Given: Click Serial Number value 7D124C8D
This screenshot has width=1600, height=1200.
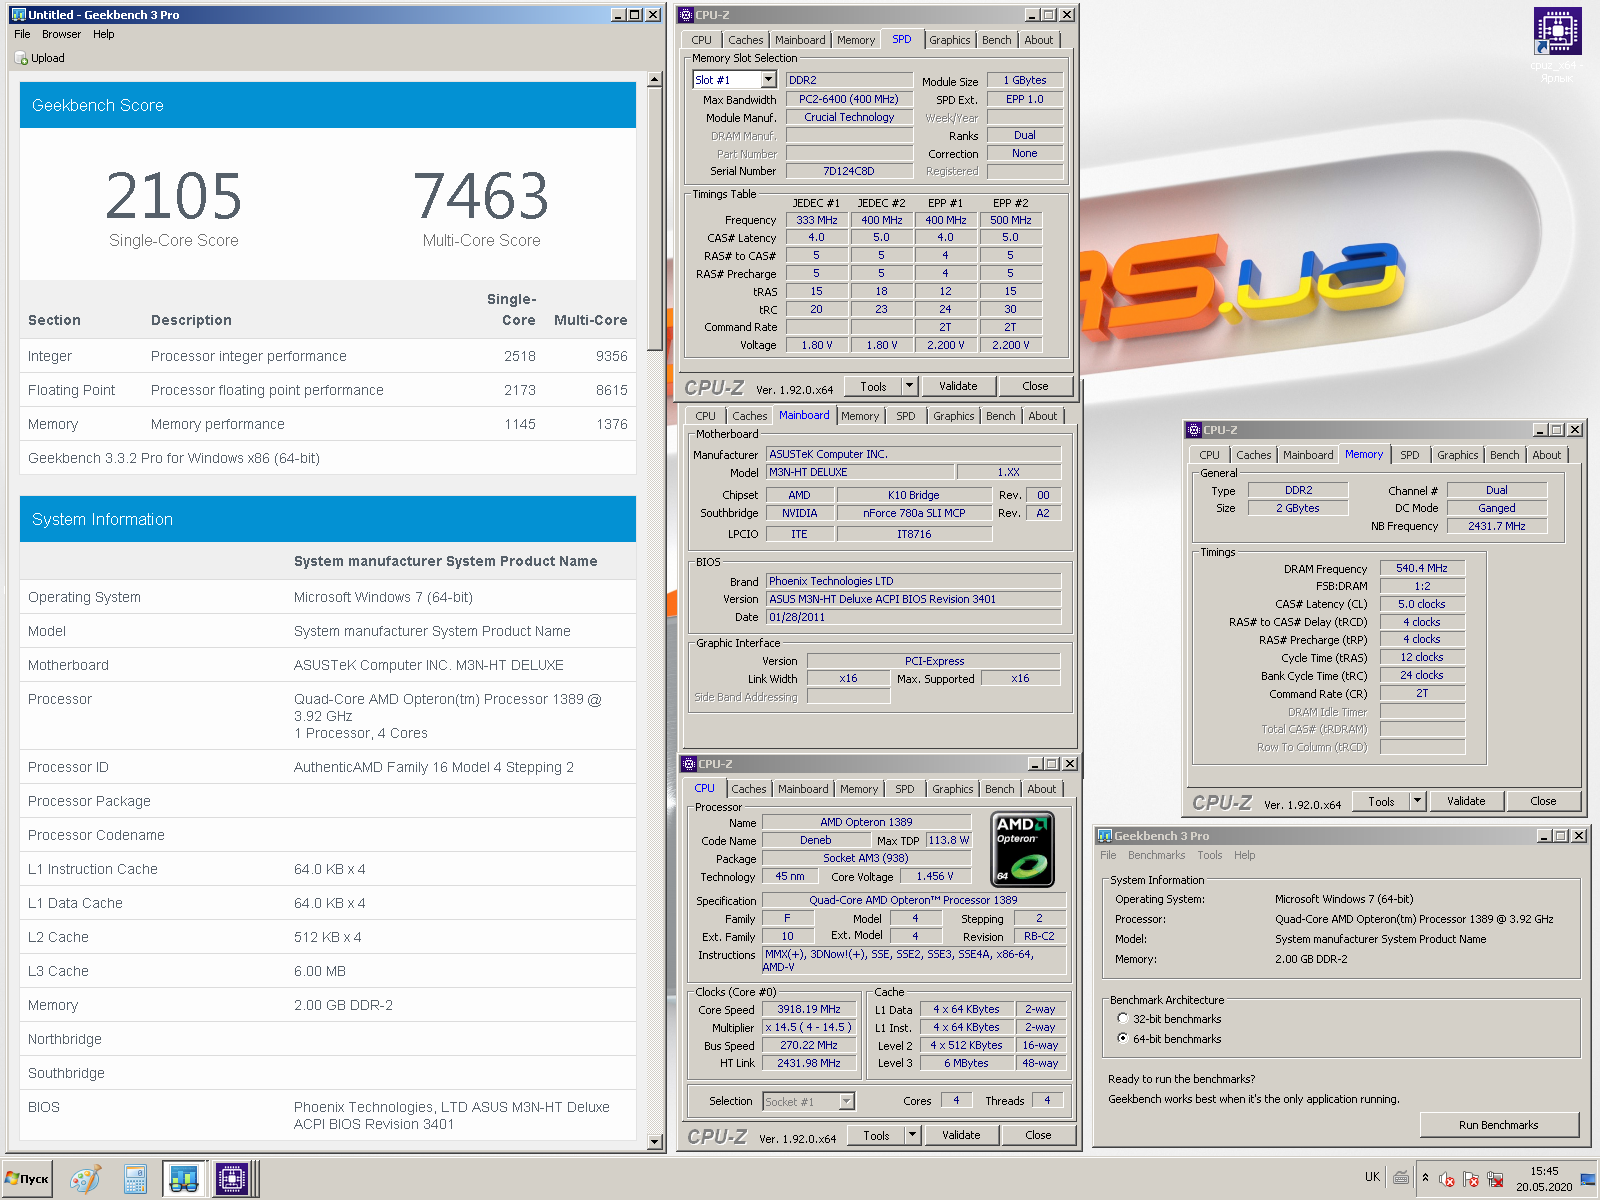Looking at the screenshot, I should tap(849, 171).
